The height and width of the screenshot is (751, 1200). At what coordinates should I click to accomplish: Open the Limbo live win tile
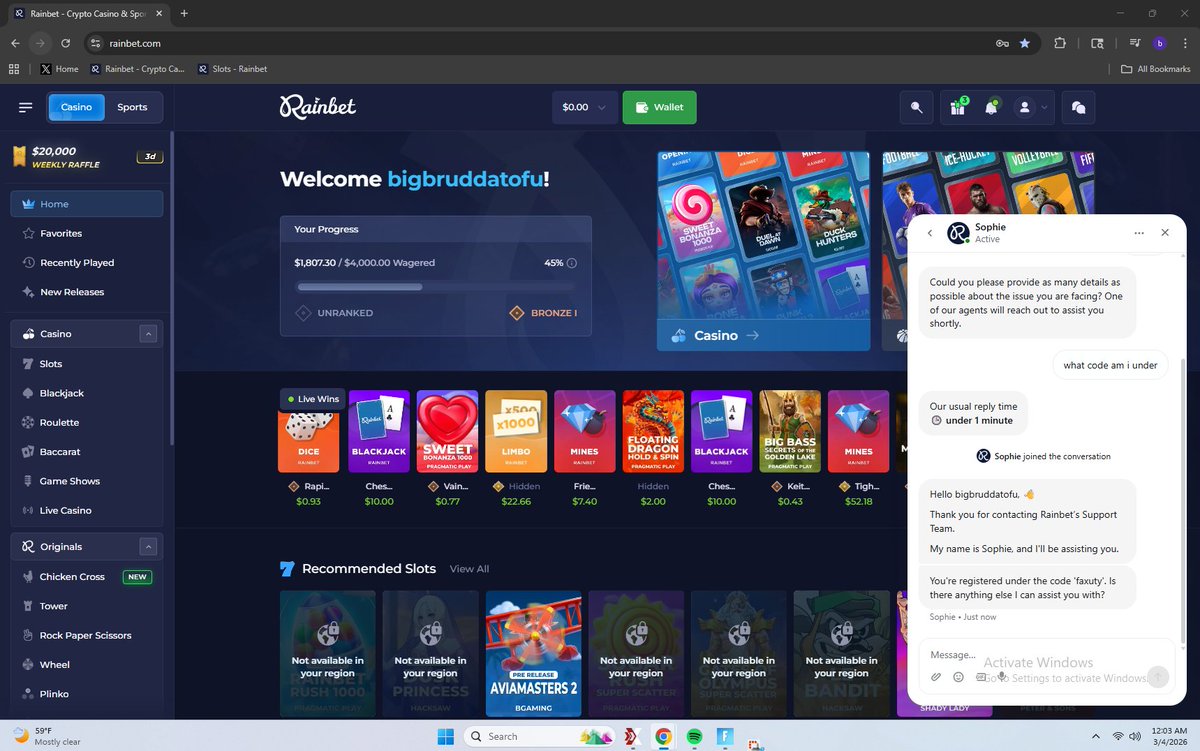coord(516,431)
